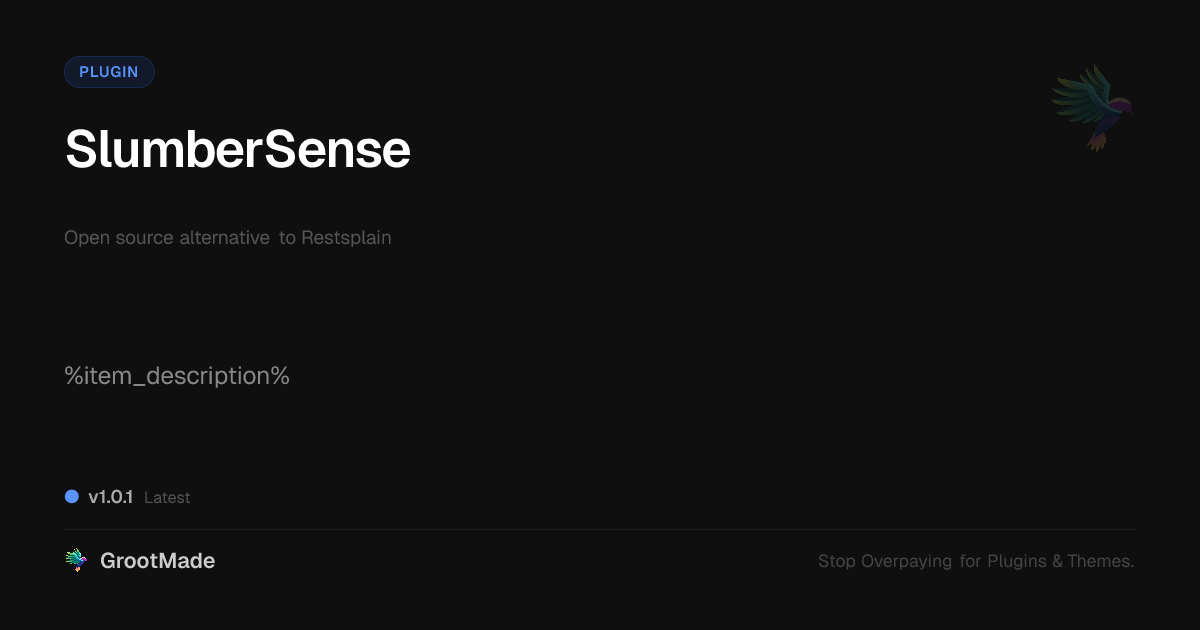Click the ampersand in footer tagline
Image resolution: width=1200 pixels, height=630 pixels.
[1057, 561]
